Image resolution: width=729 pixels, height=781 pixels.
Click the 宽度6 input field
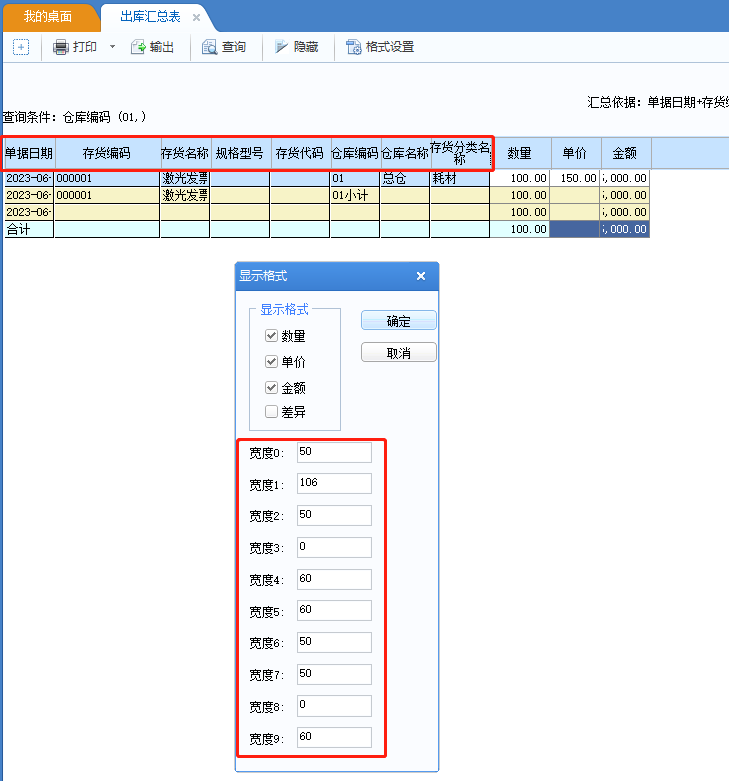[334, 642]
